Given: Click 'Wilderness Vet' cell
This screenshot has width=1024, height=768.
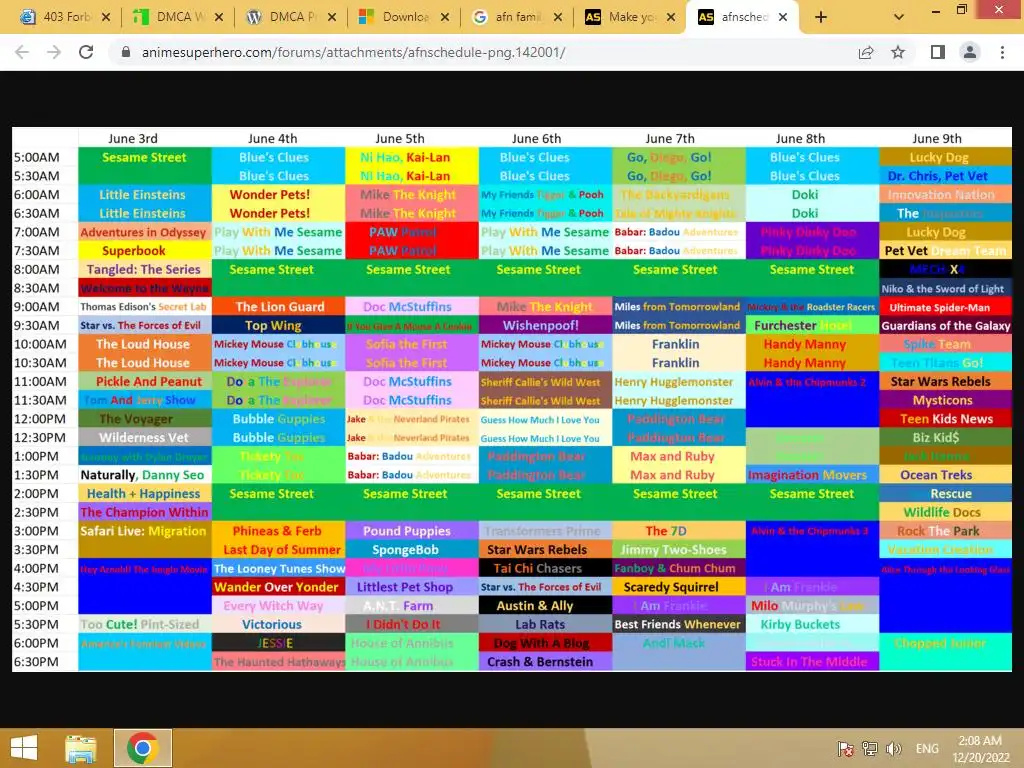Looking at the screenshot, I should click(144, 438).
